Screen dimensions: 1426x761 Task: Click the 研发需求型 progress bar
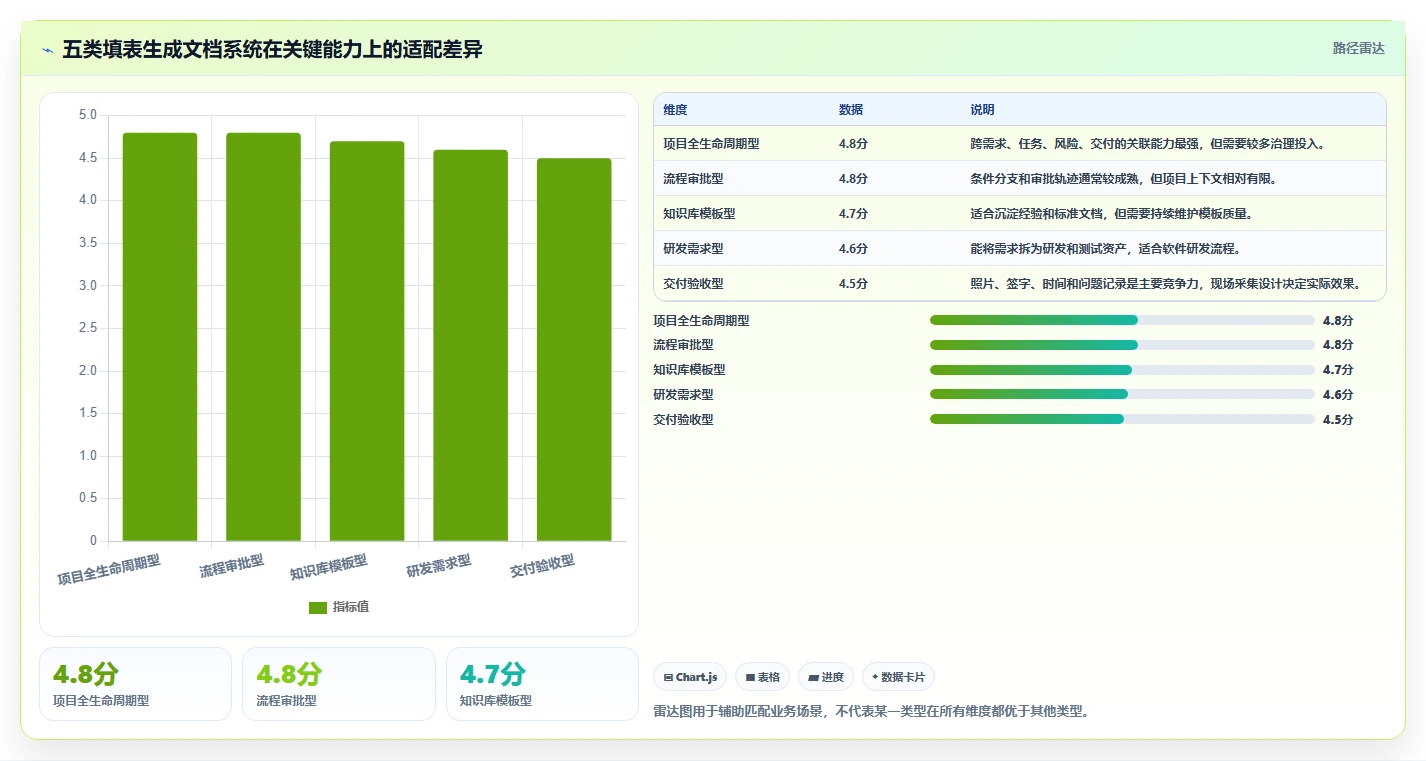tap(1122, 394)
